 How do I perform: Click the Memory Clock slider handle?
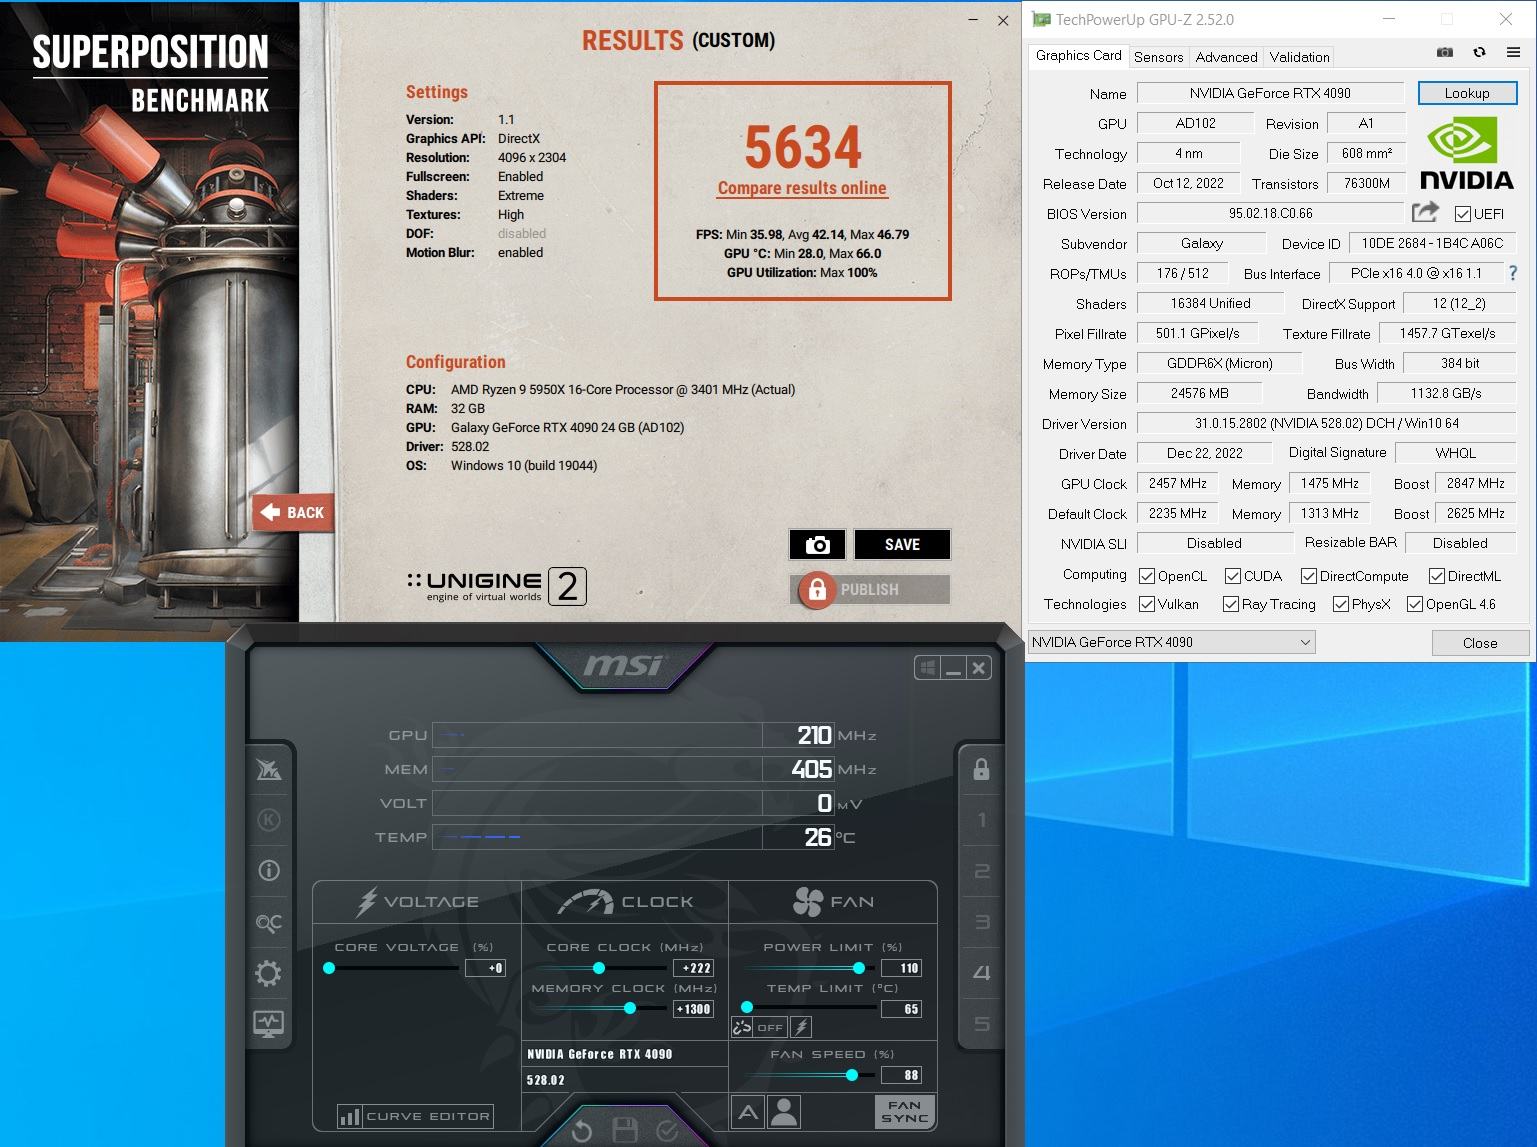[x=630, y=1008]
